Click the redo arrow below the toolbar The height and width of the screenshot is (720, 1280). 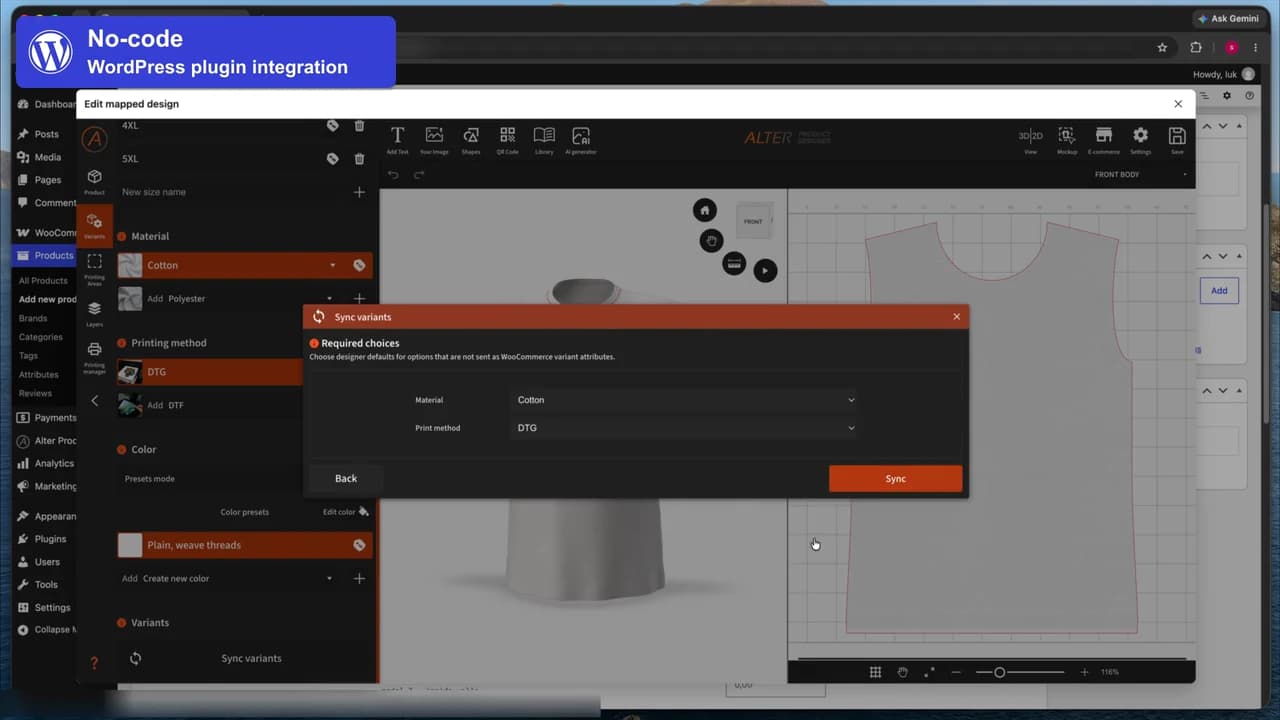tap(419, 175)
